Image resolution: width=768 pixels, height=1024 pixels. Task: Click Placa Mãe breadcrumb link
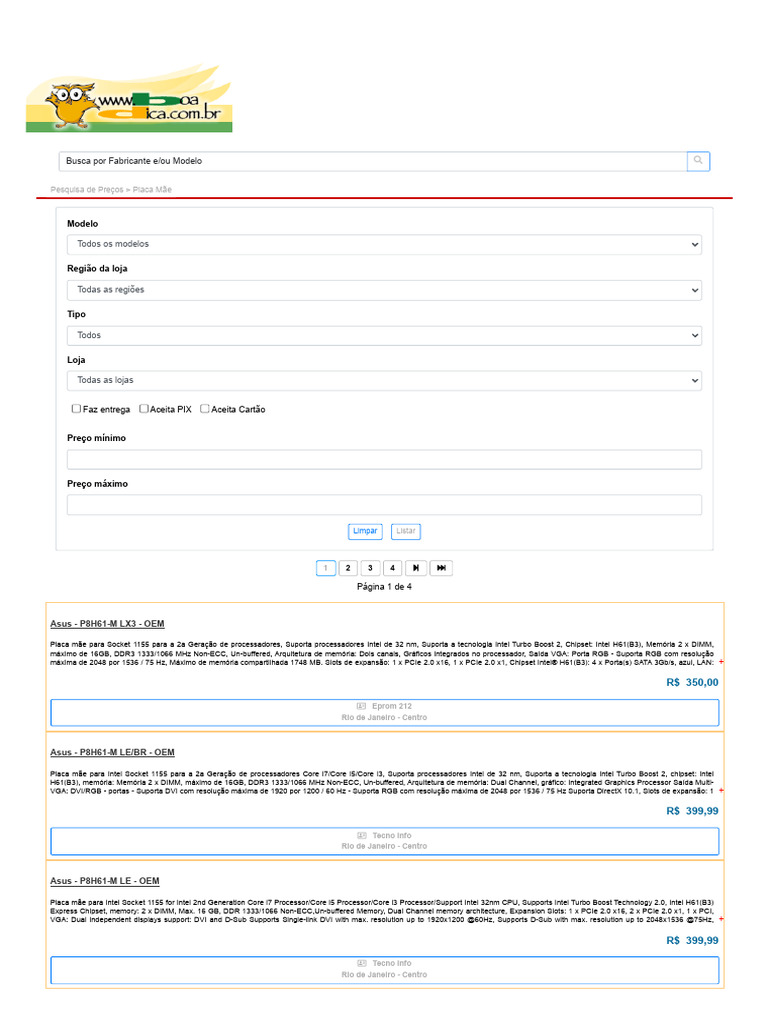(x=152, y=189)
